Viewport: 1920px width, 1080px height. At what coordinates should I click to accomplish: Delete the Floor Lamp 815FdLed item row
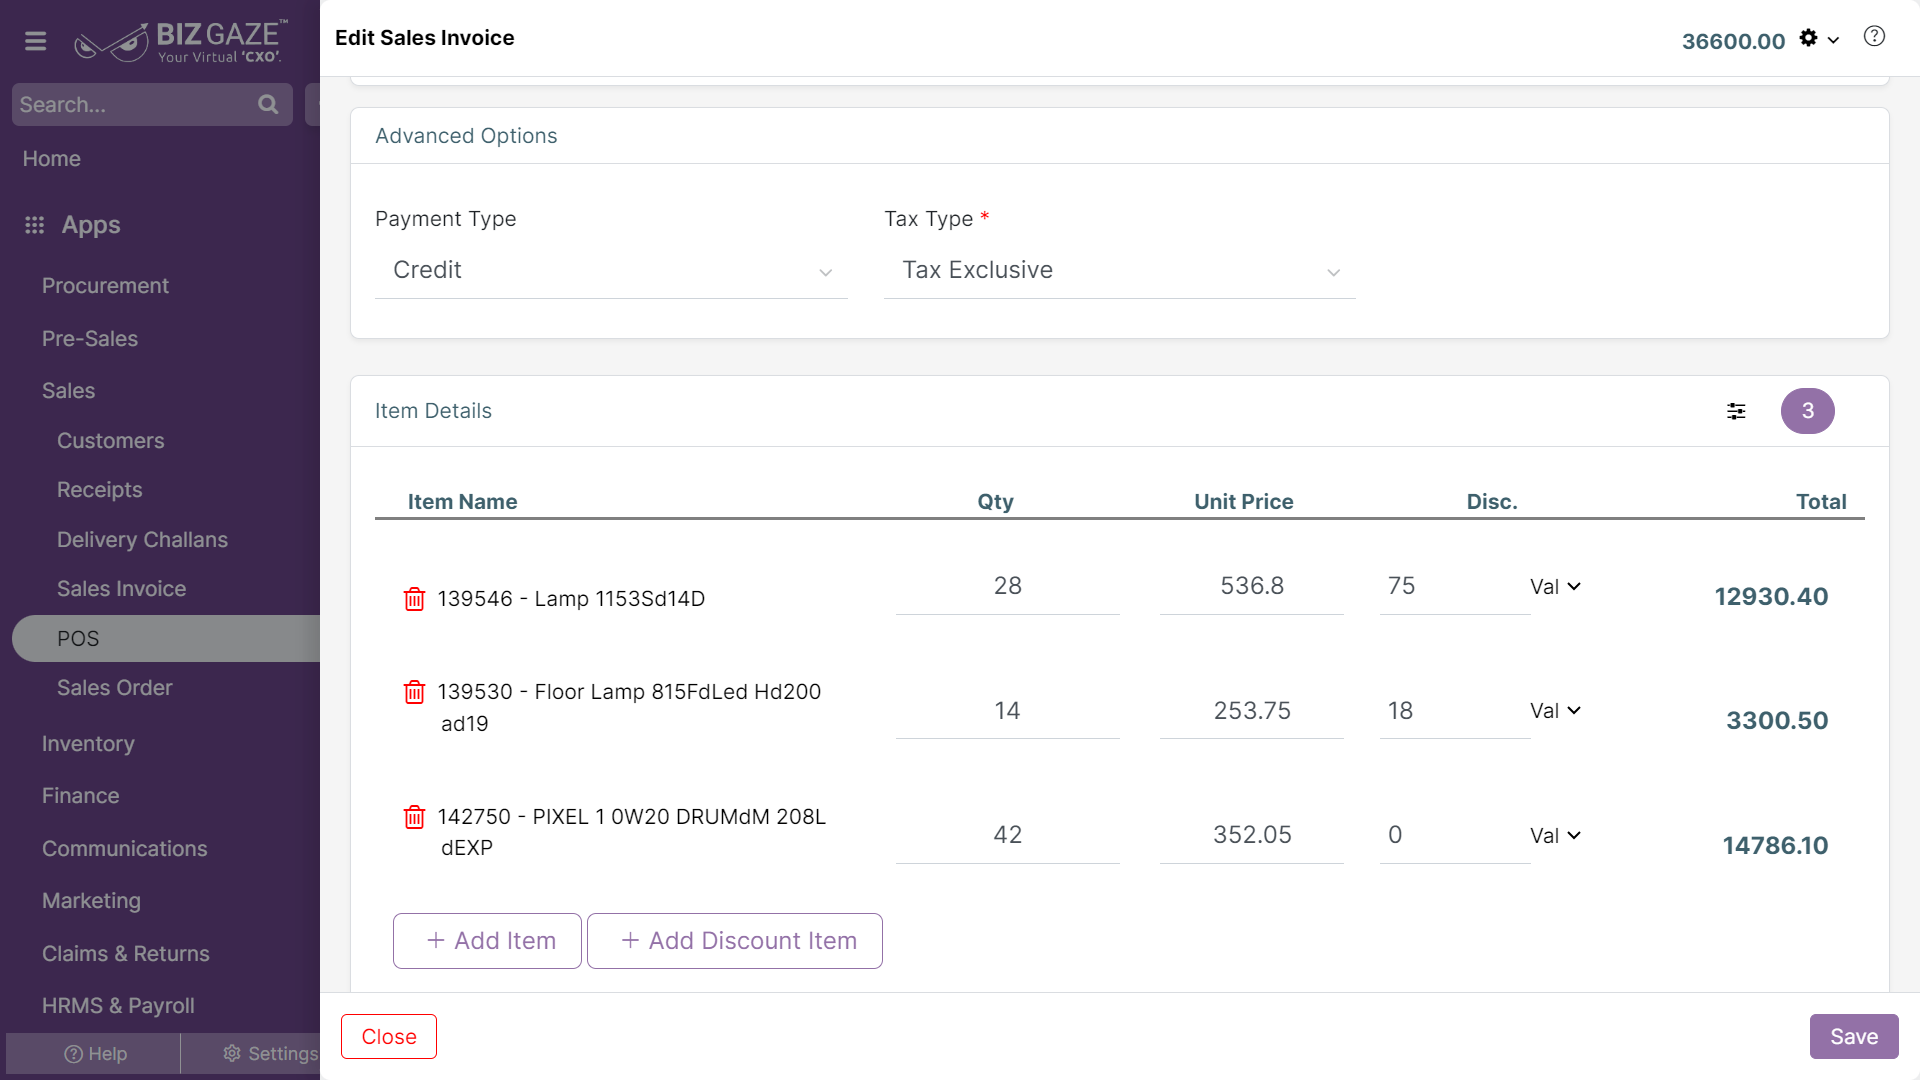tap(414, 692)
